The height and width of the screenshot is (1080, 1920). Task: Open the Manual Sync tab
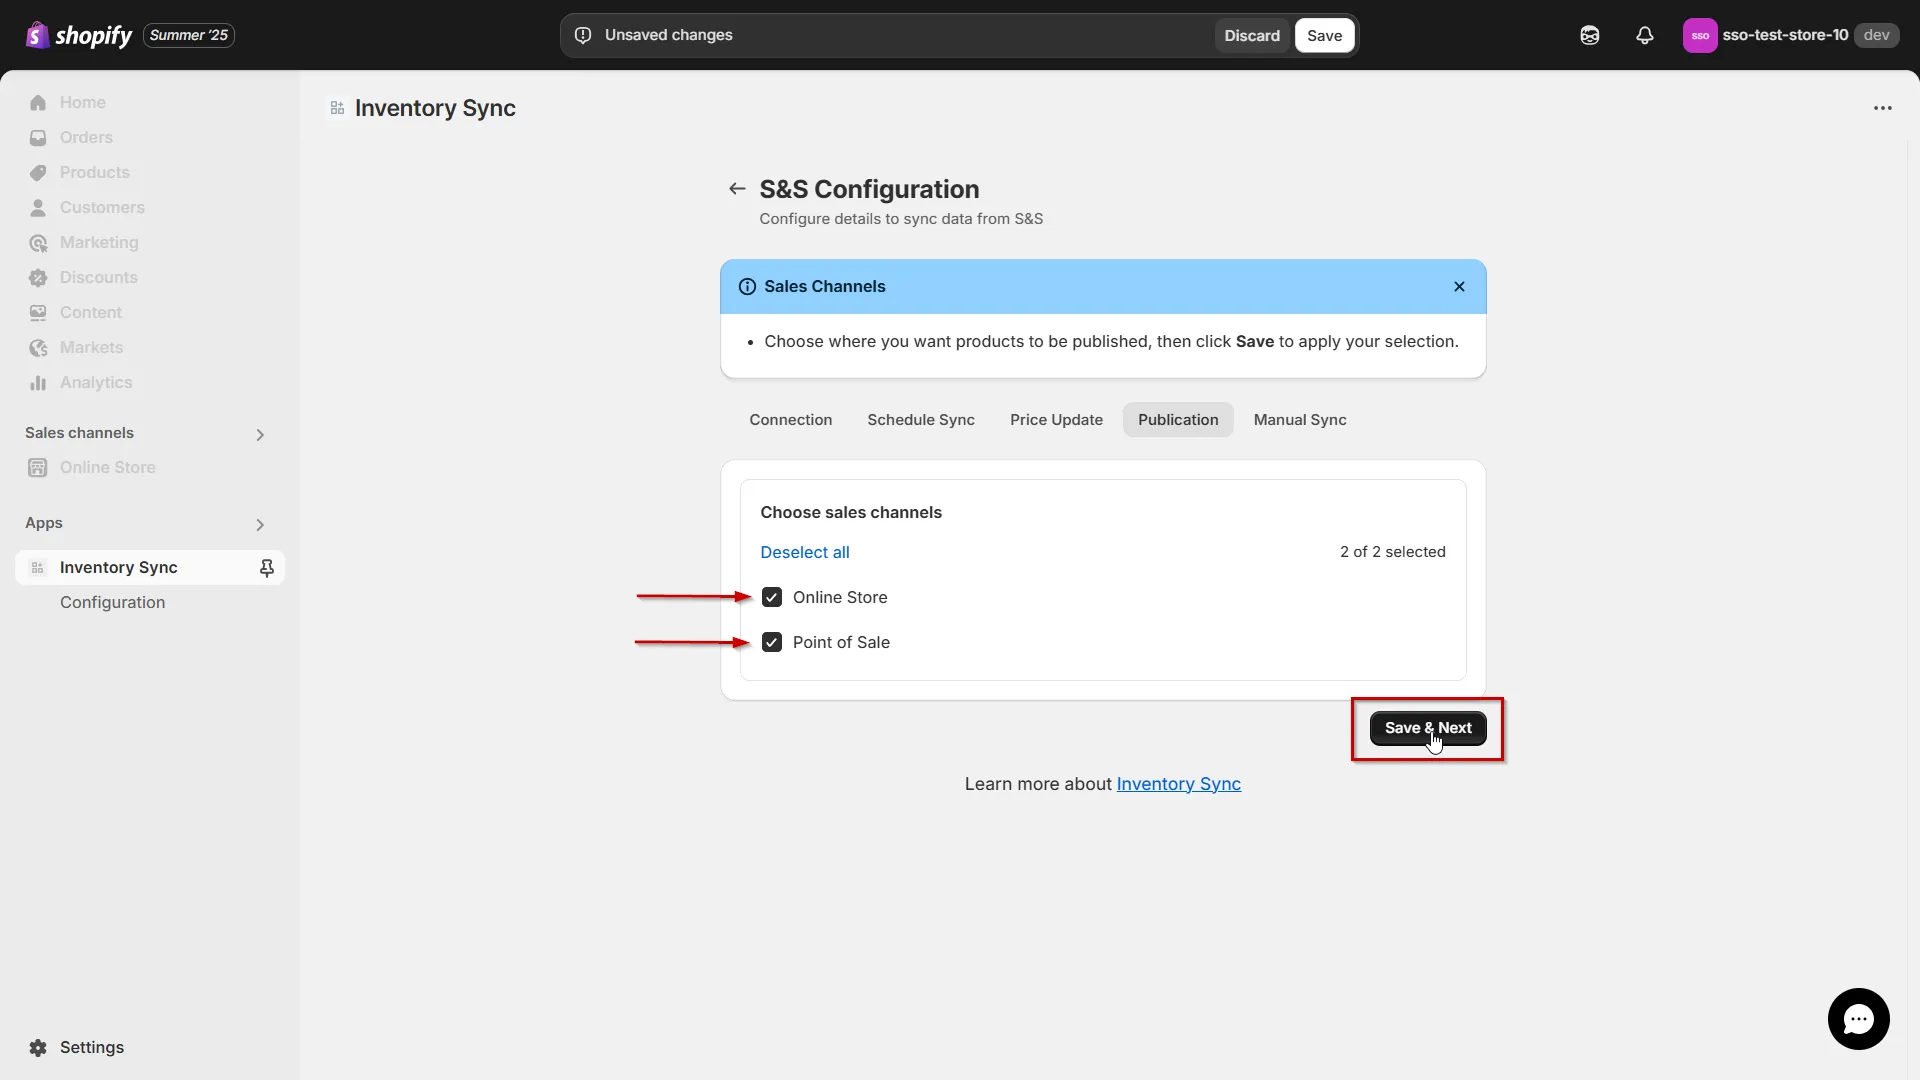point(1299,420)
